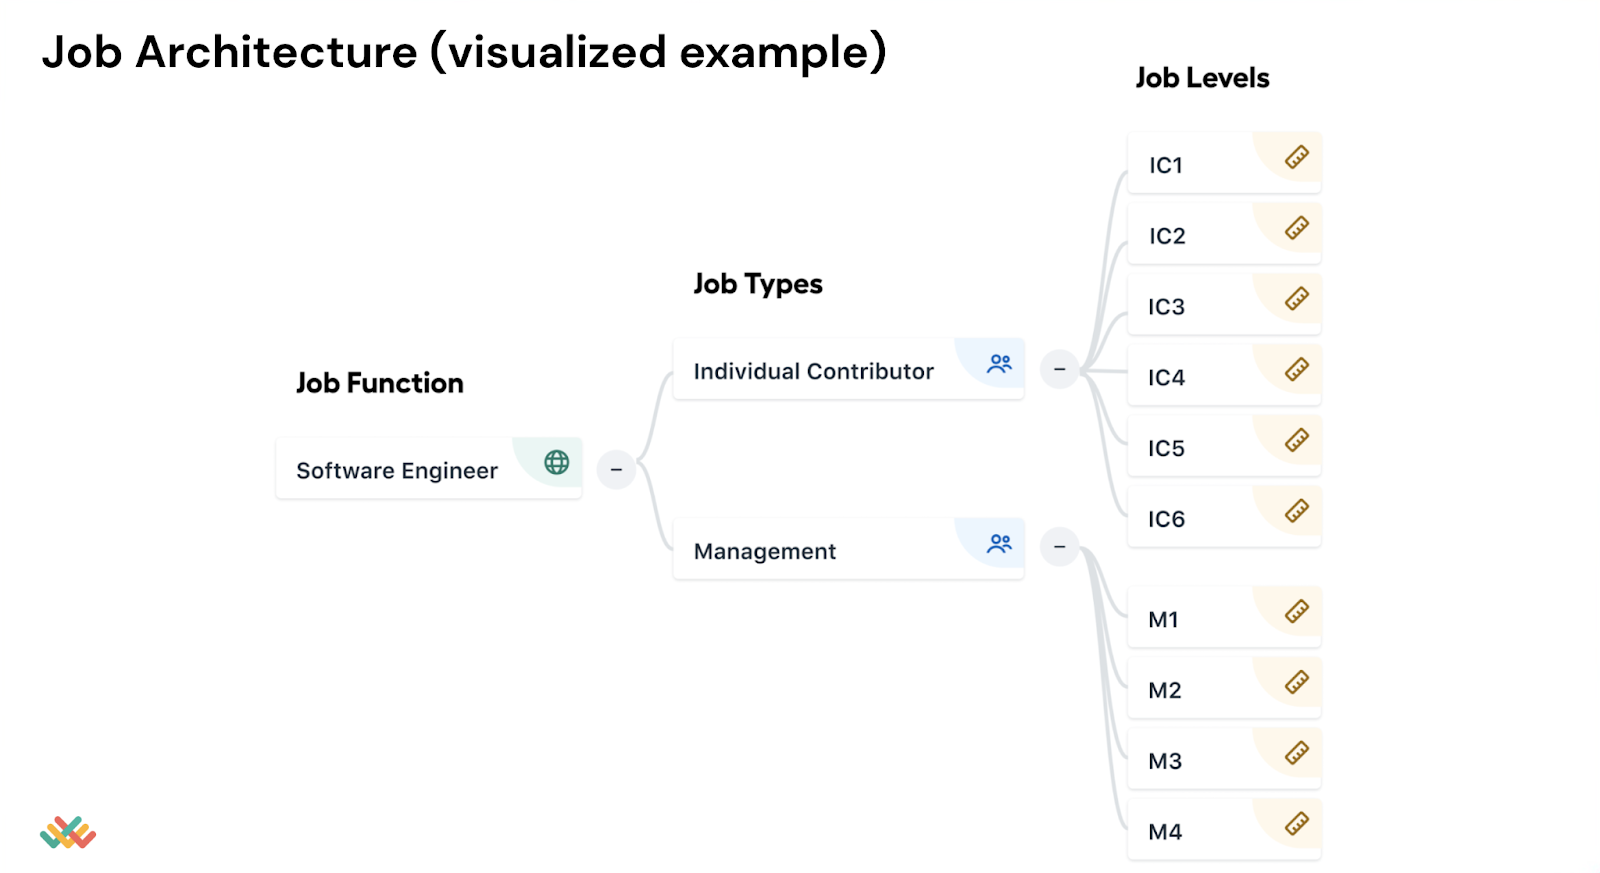Click the people icon on Management

tap(999, 543)
